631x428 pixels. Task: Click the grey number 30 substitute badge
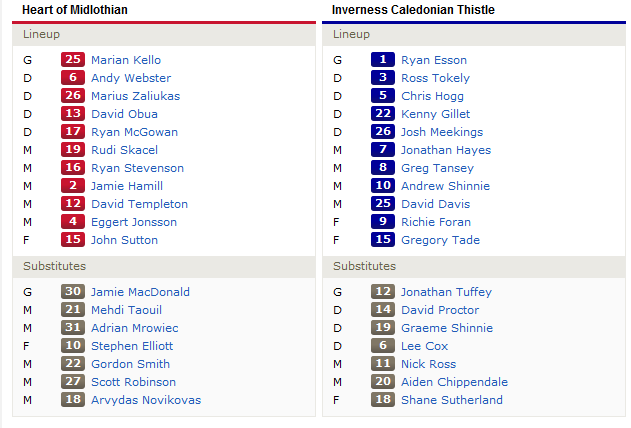73,292
